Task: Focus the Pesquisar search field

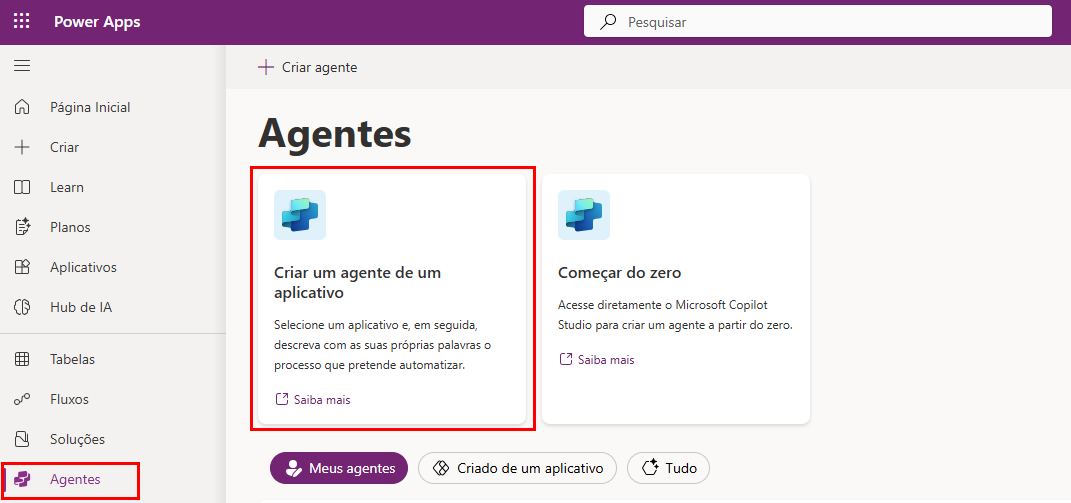Action: coord(818,22)
